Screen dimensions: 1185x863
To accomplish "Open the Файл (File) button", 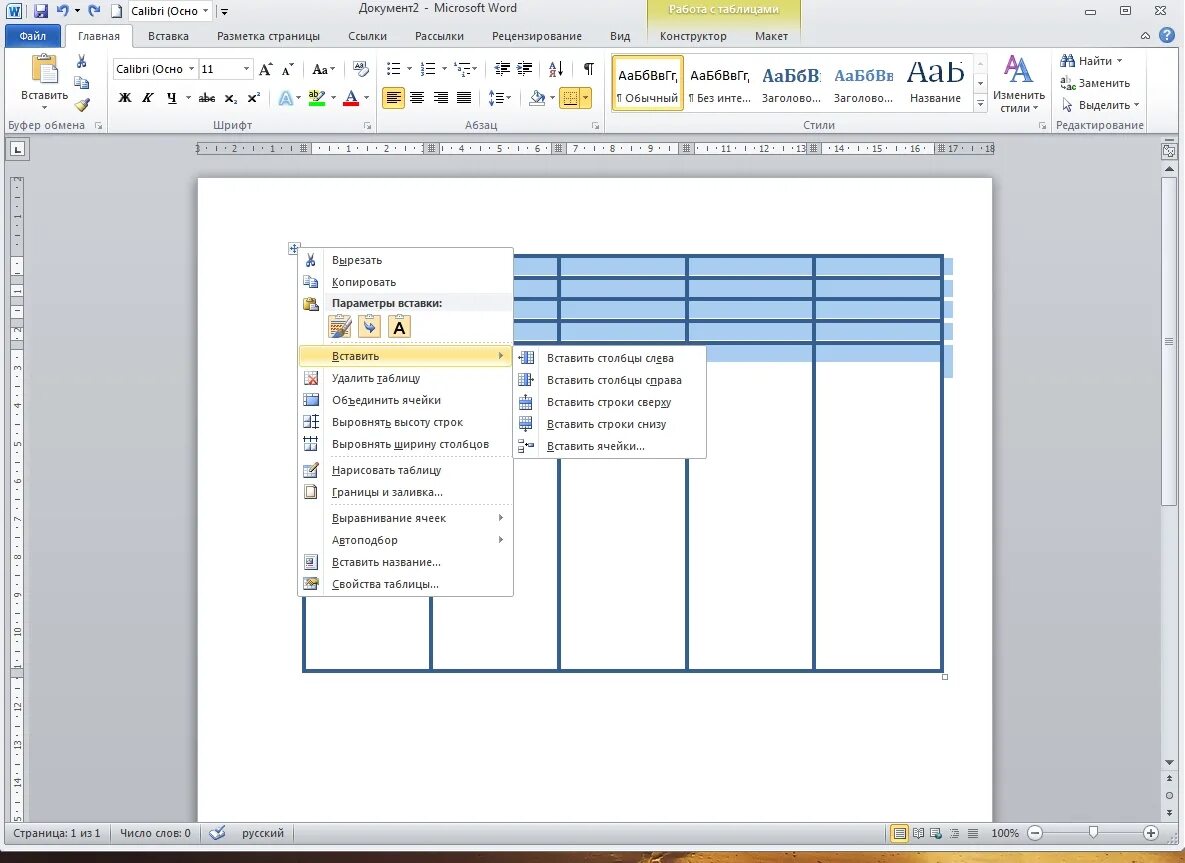I will point(32,36).
